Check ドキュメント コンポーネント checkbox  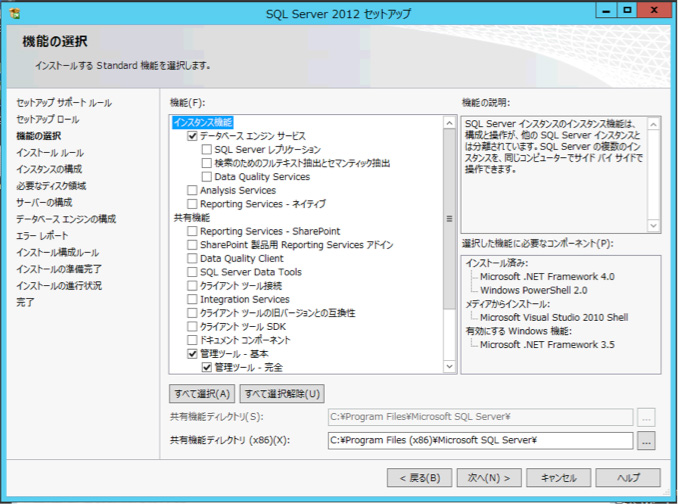point(192,340)
